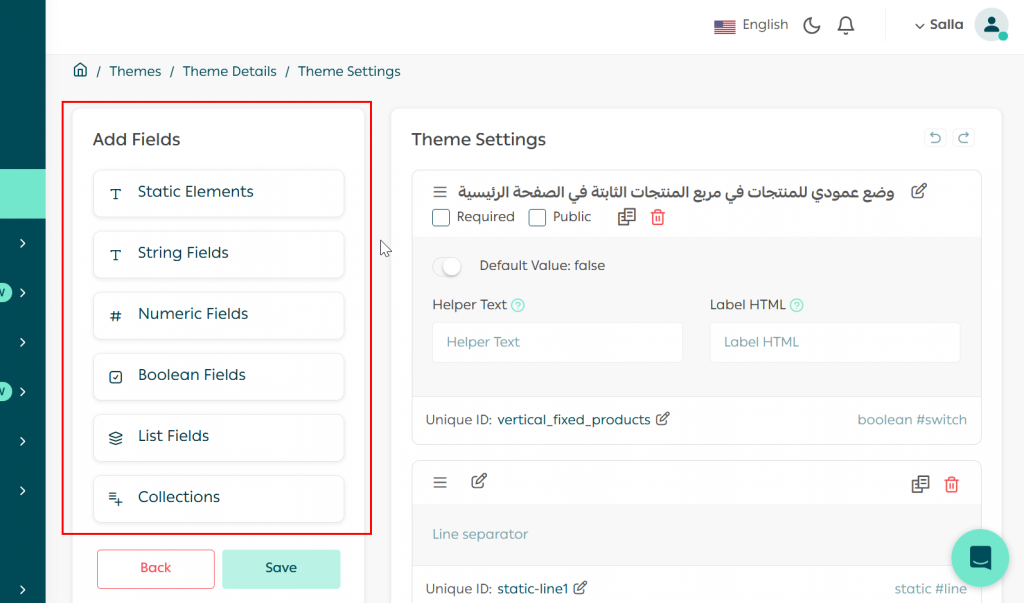Delete the vertical_fixed_products field using the trash icon
Viewport: 1024px width, 603px height.
pyautogui.click(x=657, y=217)
